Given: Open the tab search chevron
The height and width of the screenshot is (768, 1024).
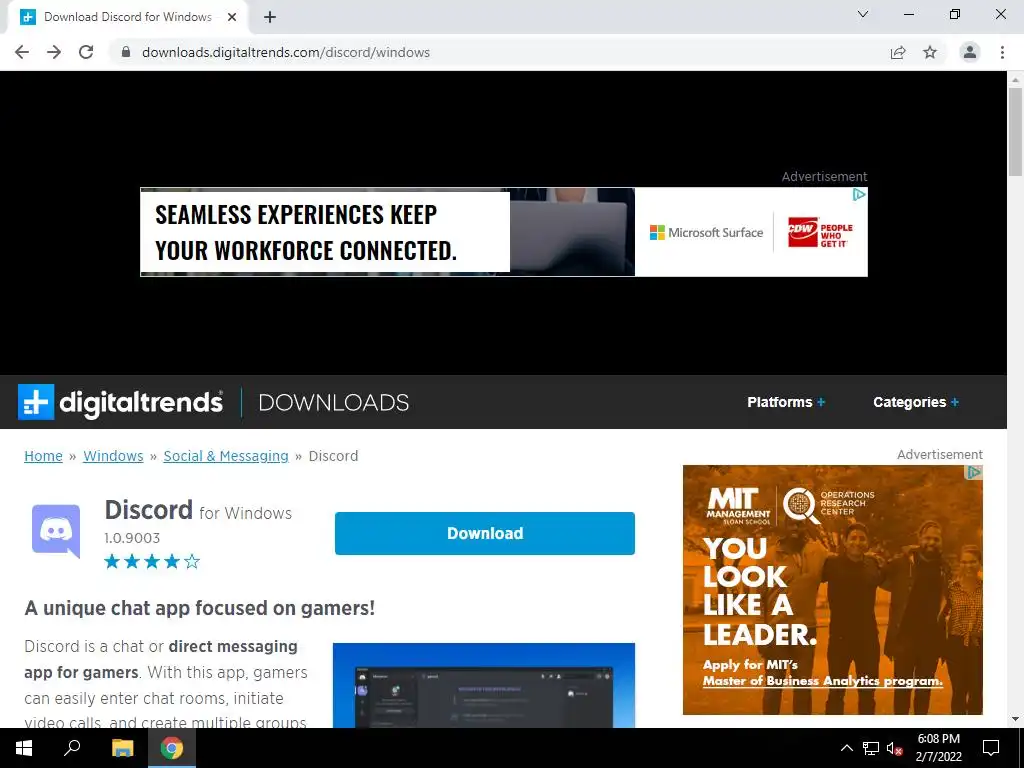Looking at the screenshot, I should 863,14.
